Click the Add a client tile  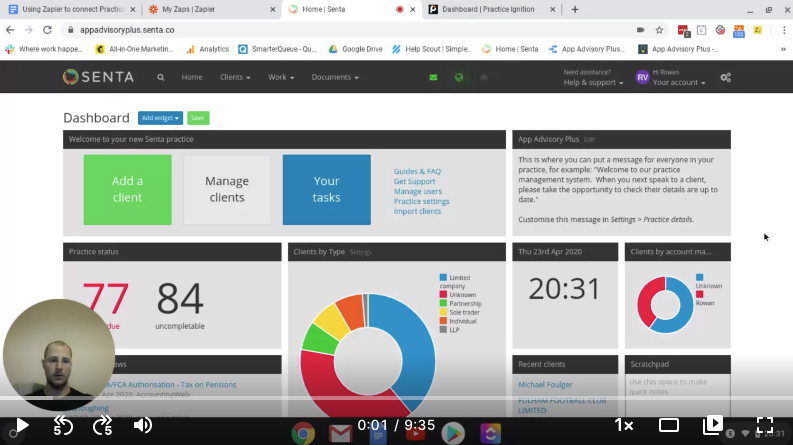[x=127, y=190]
